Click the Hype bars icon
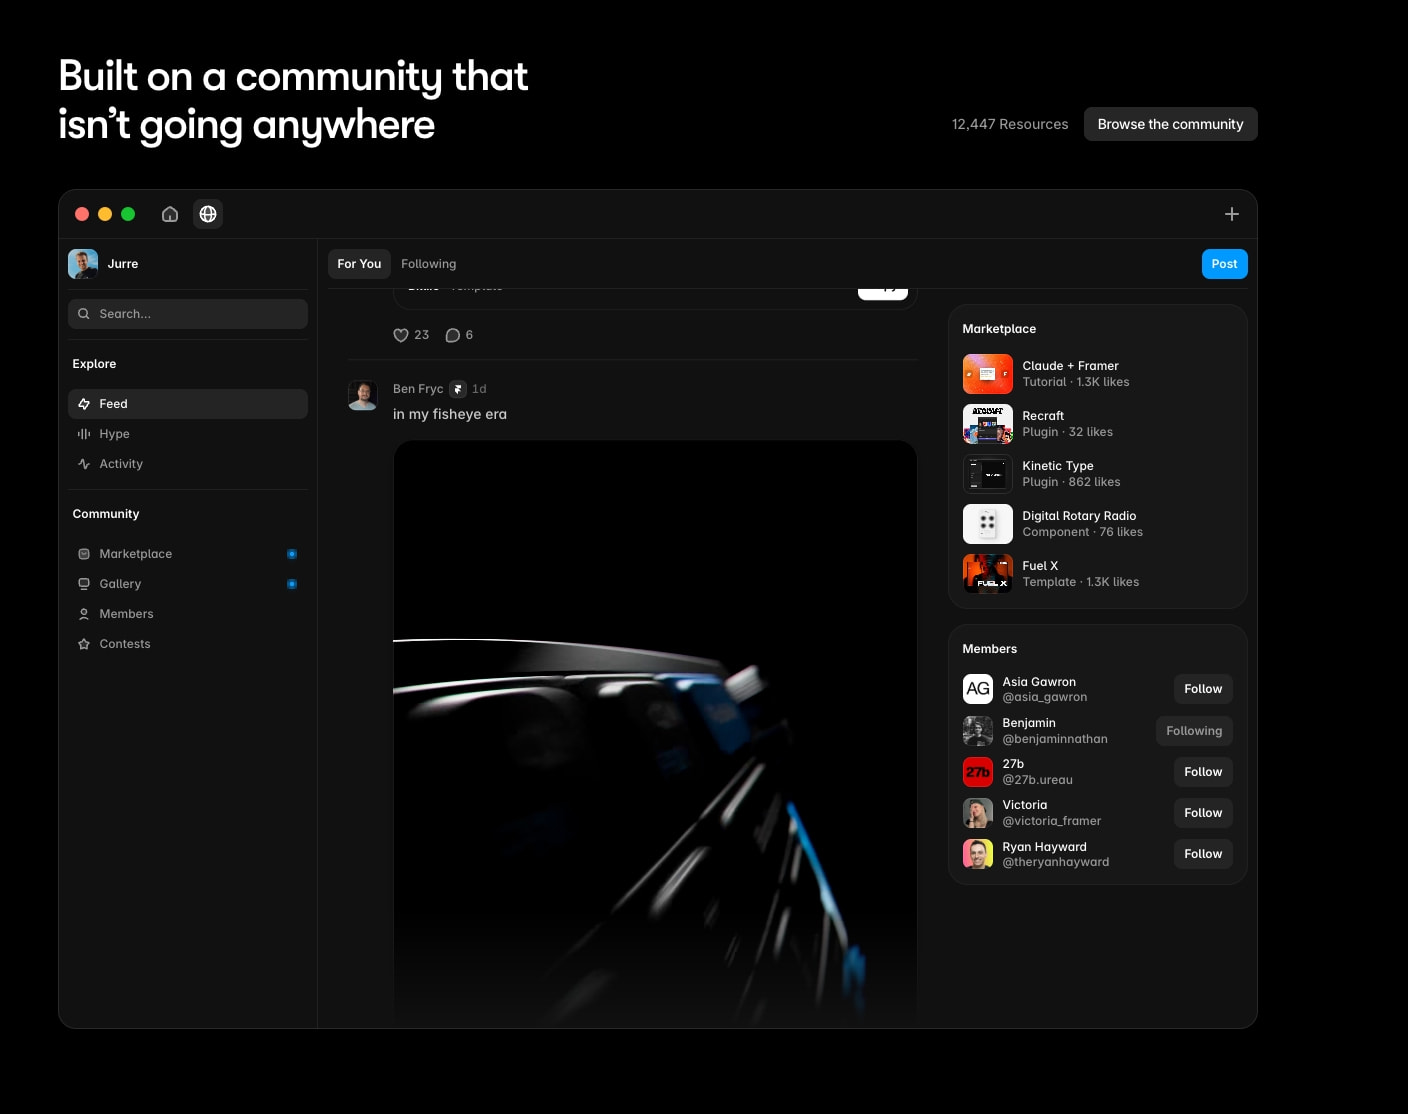Screen dimensions: 1408x1114 (x=84, y=434)
